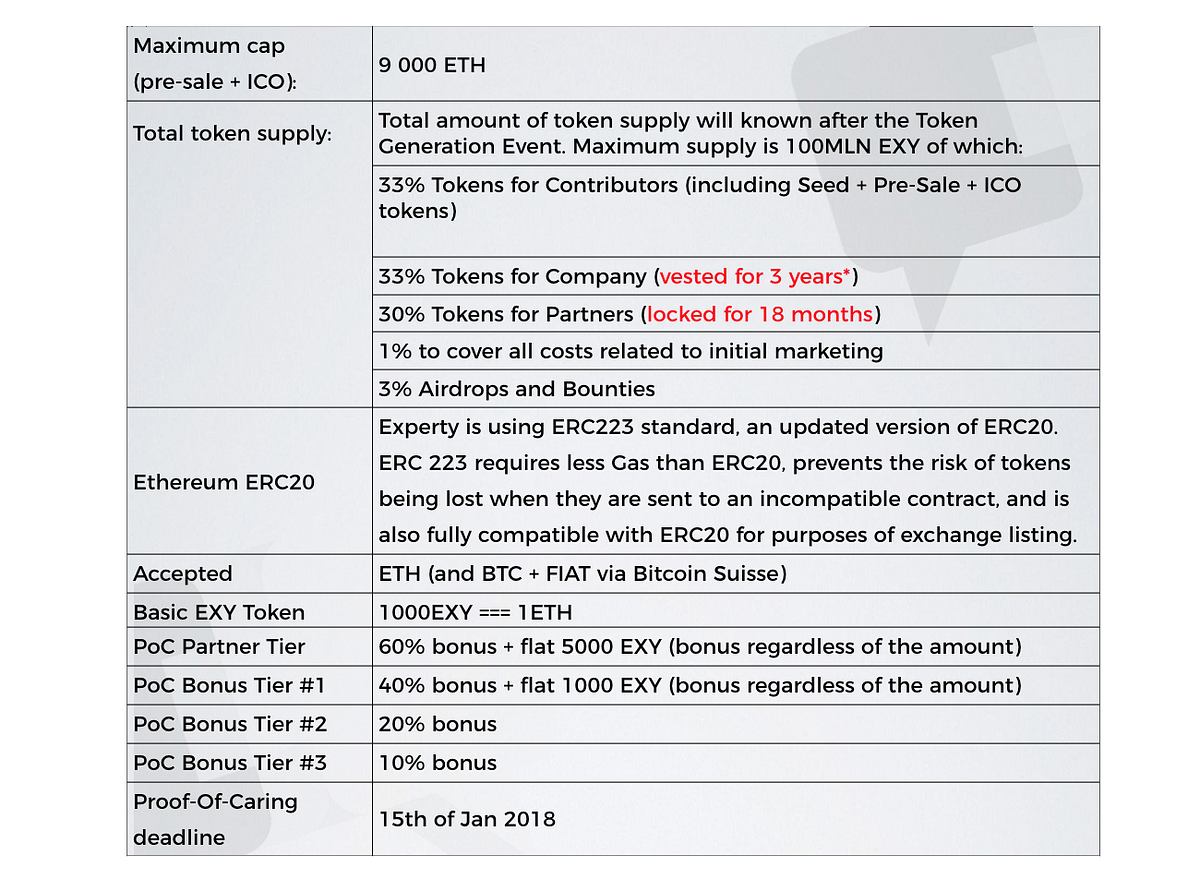Click the '33% Tokens for Contributors' row

coord(699,197)
